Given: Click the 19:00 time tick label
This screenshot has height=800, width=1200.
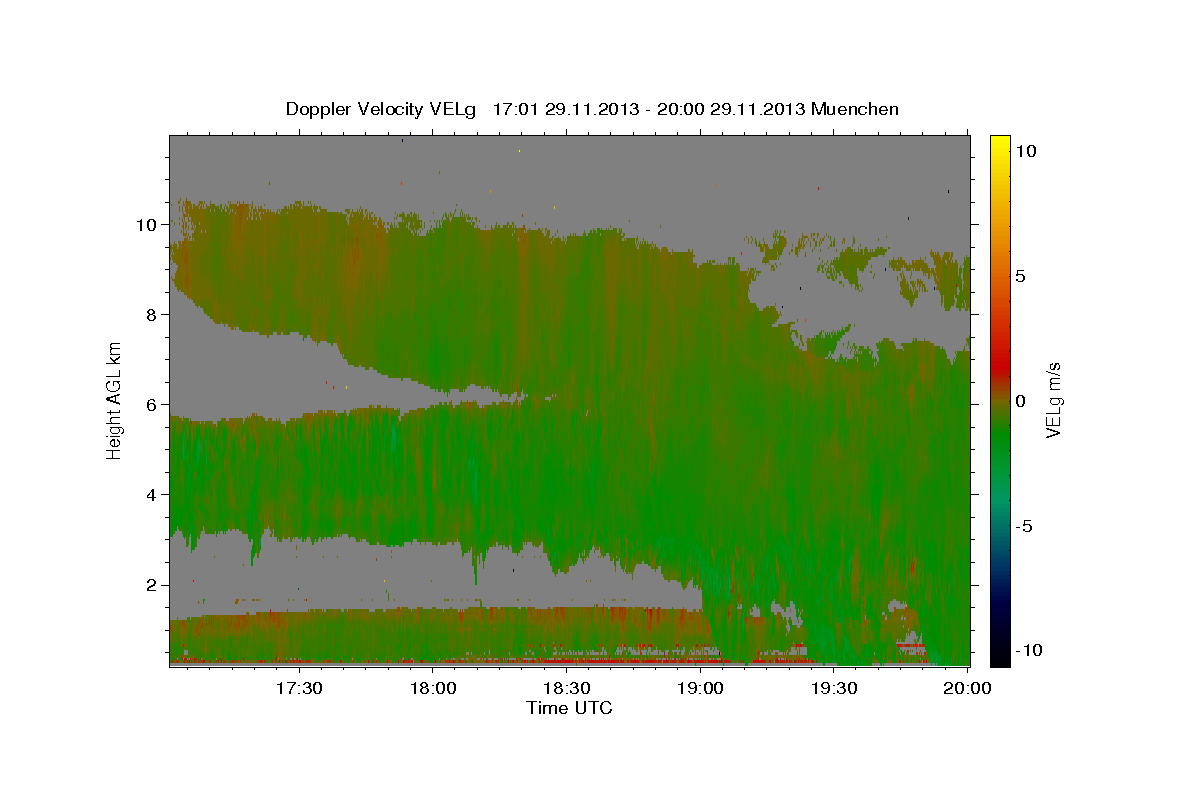Looking at the screenshot, I should pos(700,688).
